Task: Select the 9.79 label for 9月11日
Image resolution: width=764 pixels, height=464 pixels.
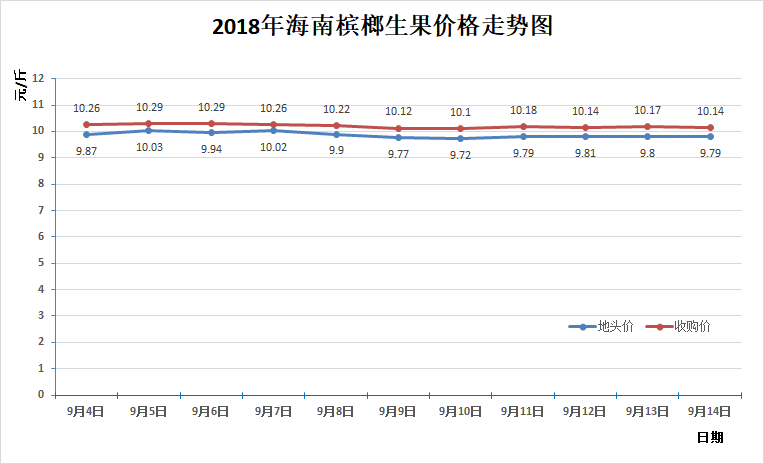Action: (523, 153)
